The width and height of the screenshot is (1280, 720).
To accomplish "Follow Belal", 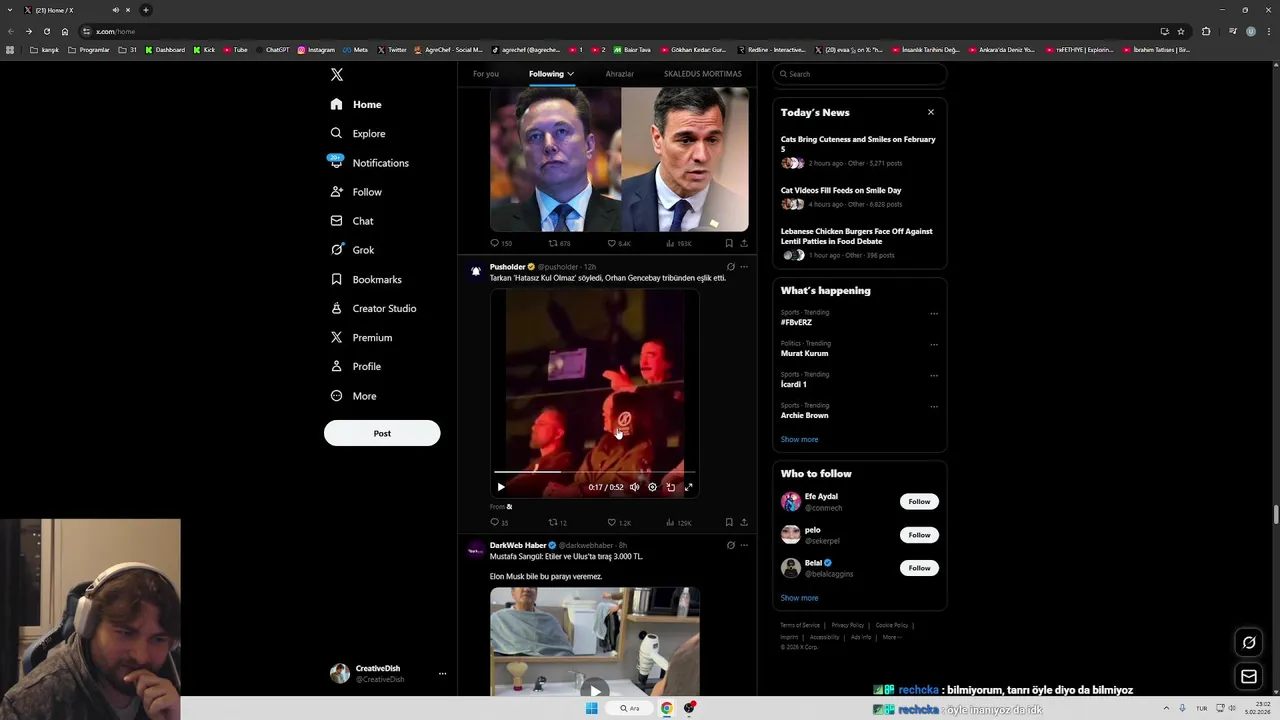I will coord(919,568).
